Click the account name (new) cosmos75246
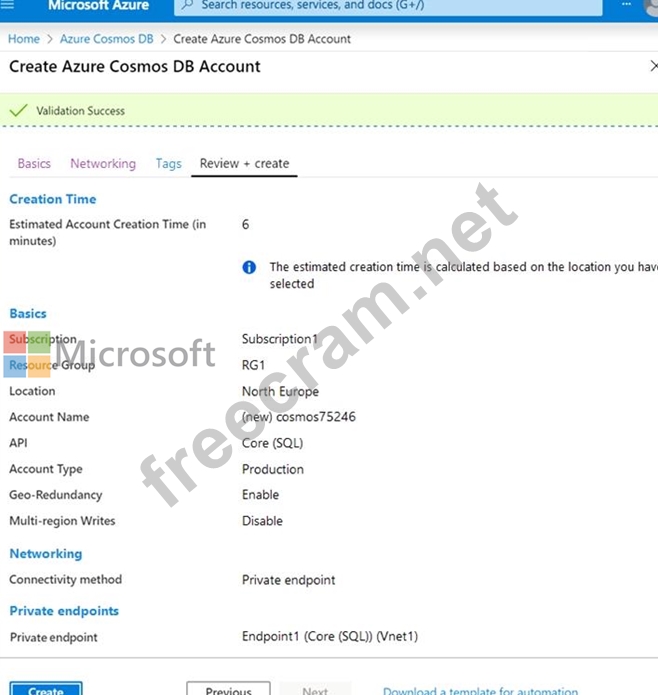 299,417
